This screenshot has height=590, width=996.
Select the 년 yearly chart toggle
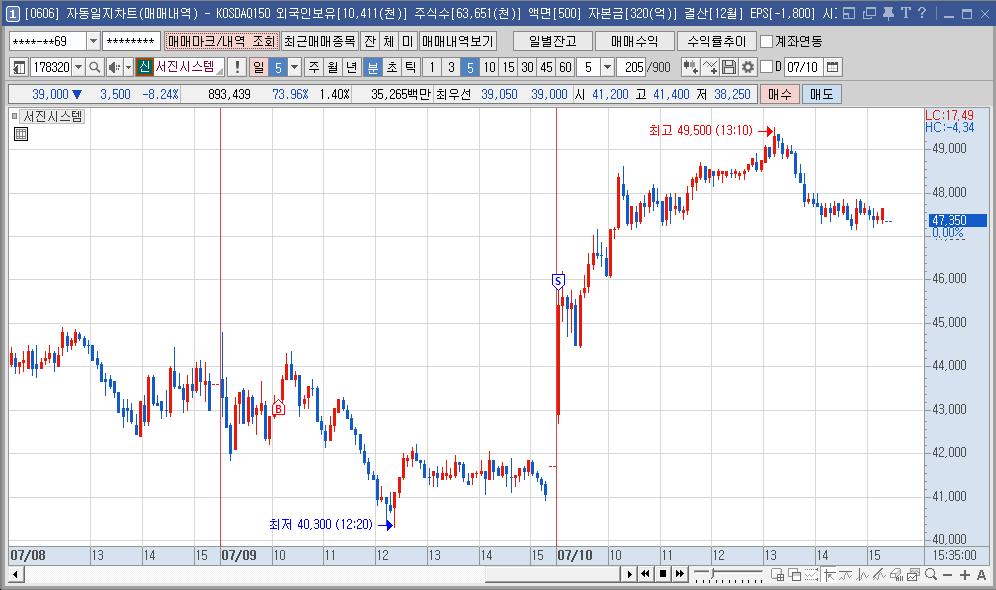[x=351, y=67]
